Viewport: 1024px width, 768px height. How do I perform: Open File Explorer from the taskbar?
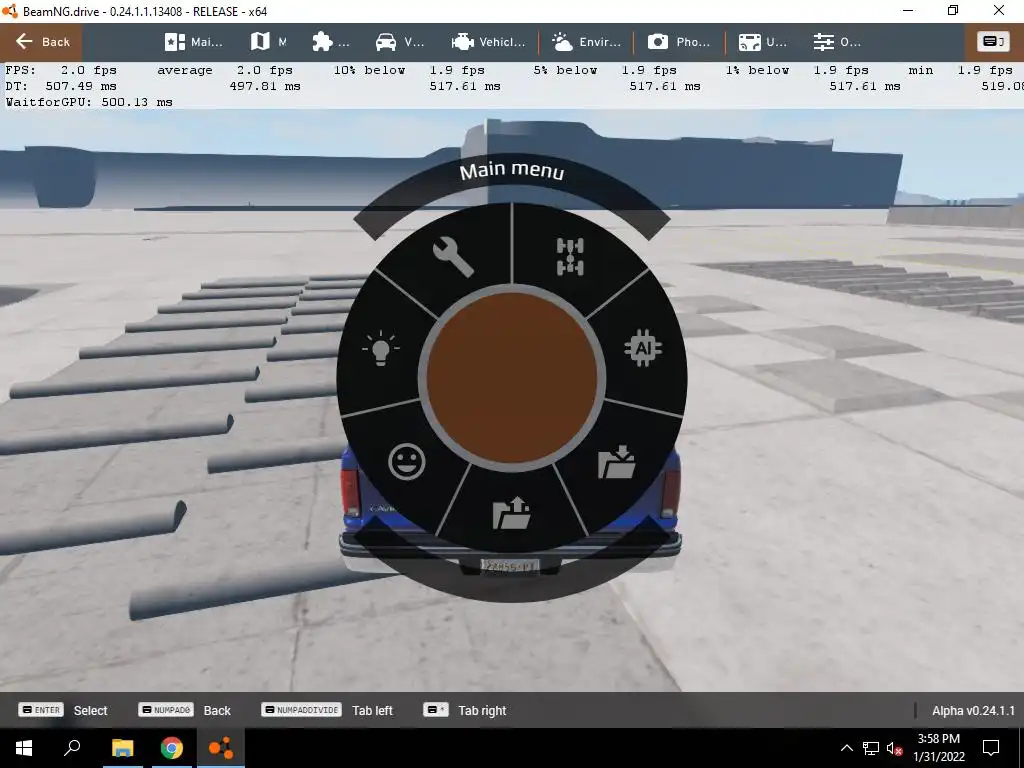click(122, 748)
